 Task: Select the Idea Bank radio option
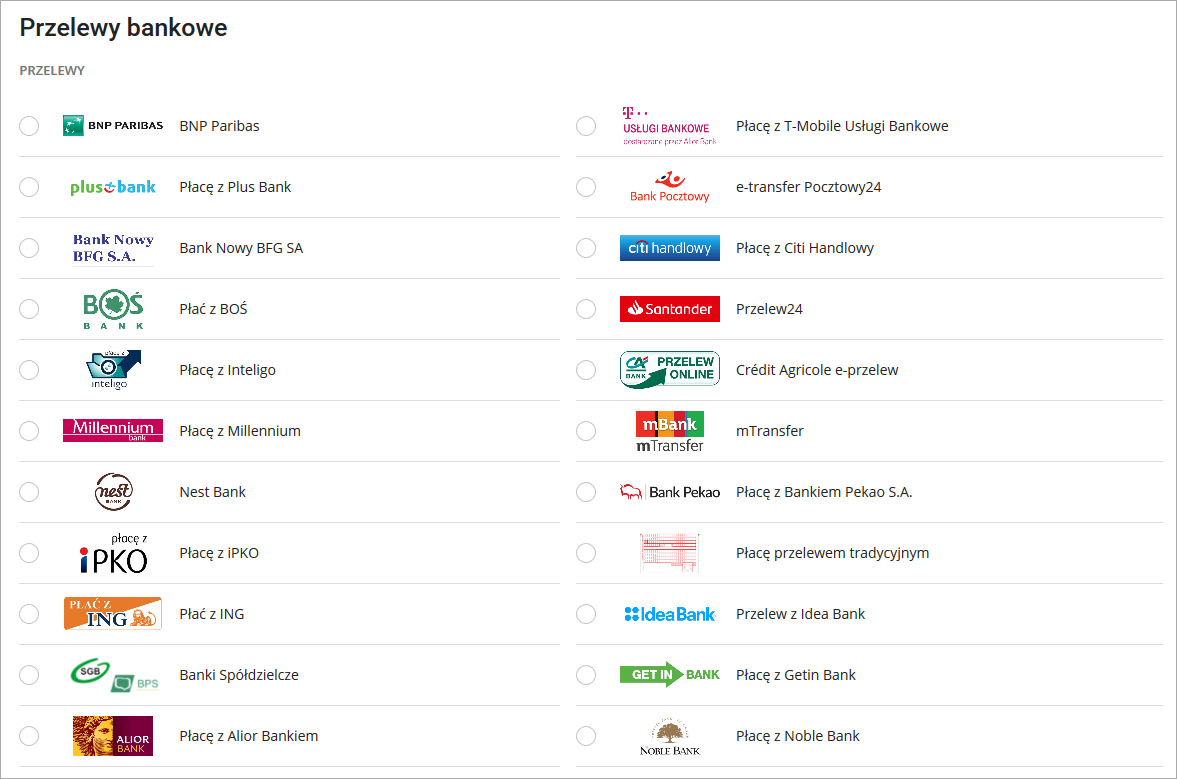coord(586,614)
